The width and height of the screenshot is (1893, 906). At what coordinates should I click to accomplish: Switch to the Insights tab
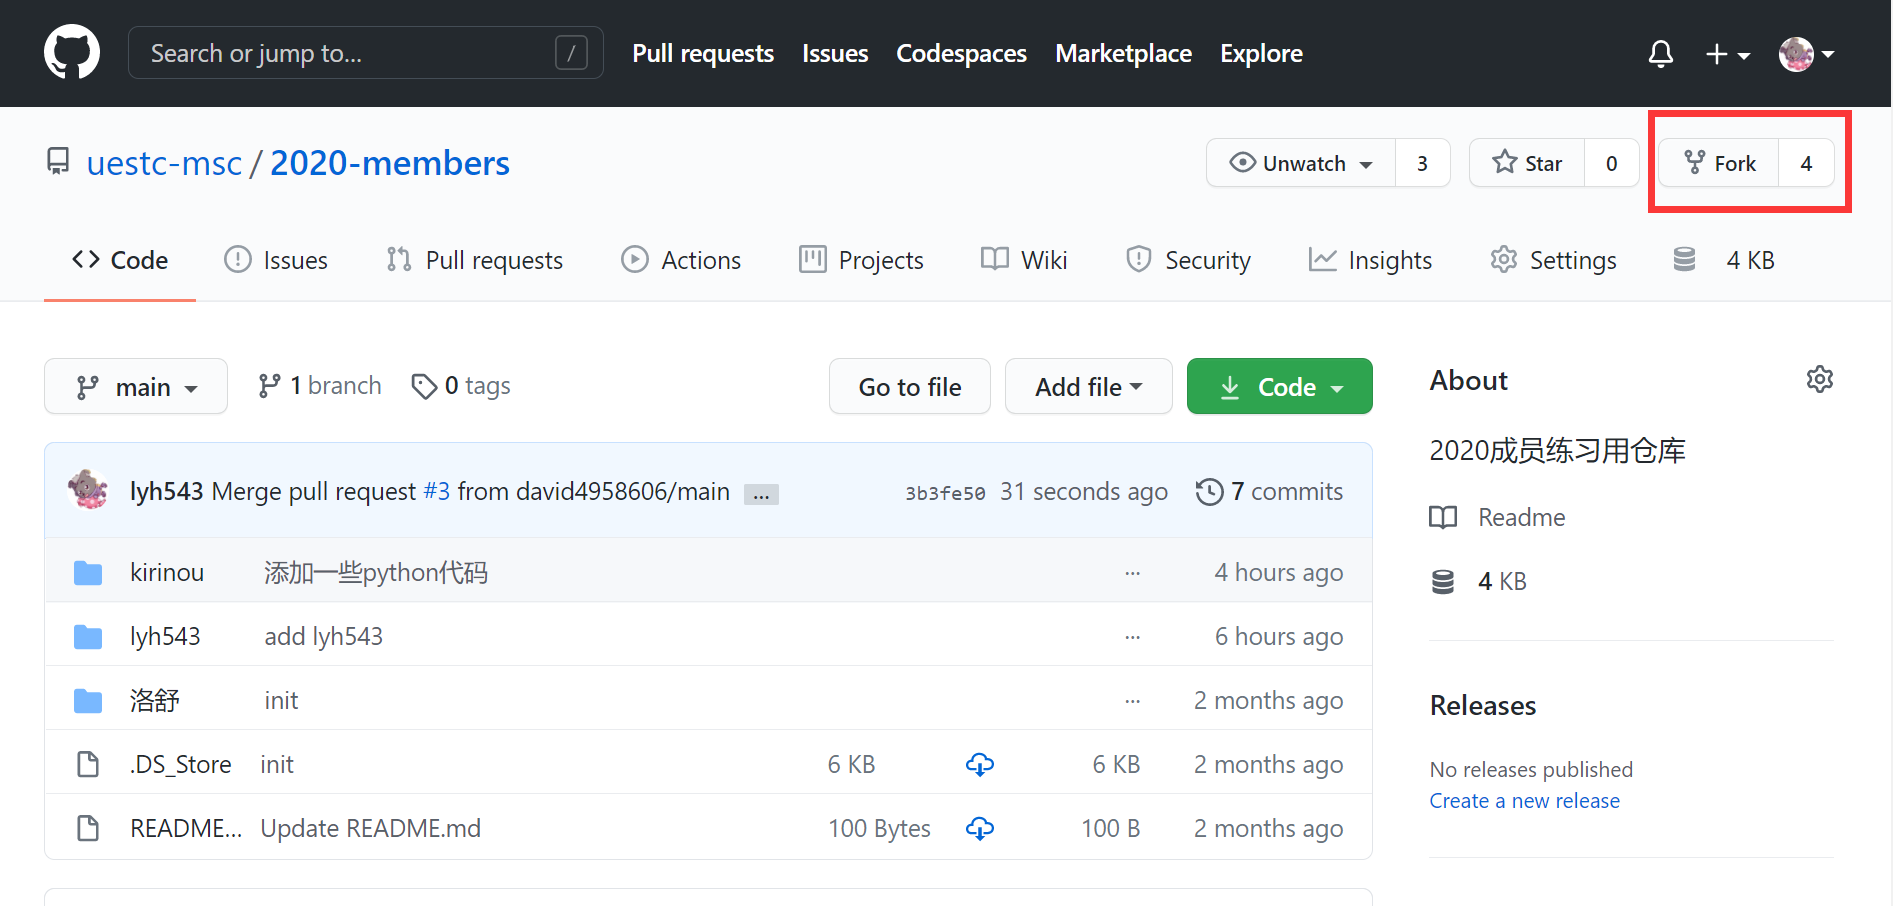click(1370, 260)
